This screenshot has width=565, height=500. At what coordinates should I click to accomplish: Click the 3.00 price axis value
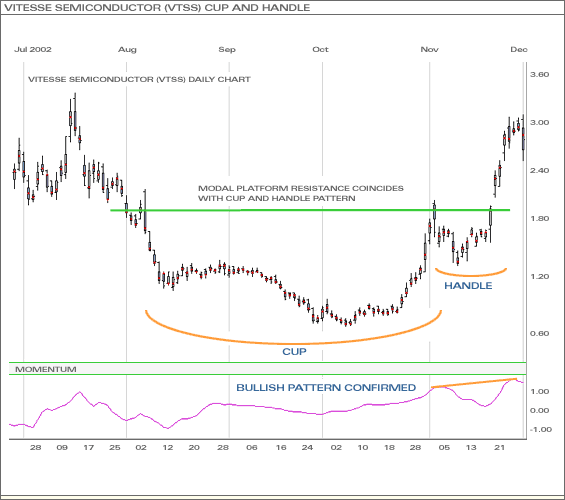point(539,122)
